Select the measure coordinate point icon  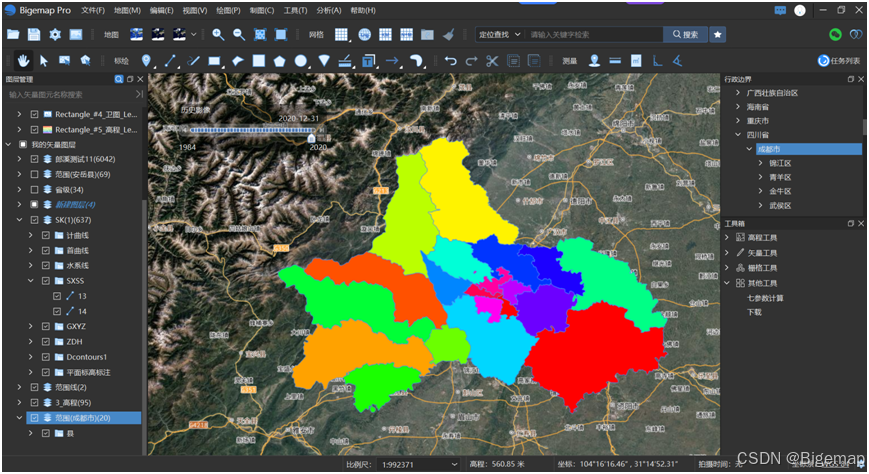(x=594, y=60)
